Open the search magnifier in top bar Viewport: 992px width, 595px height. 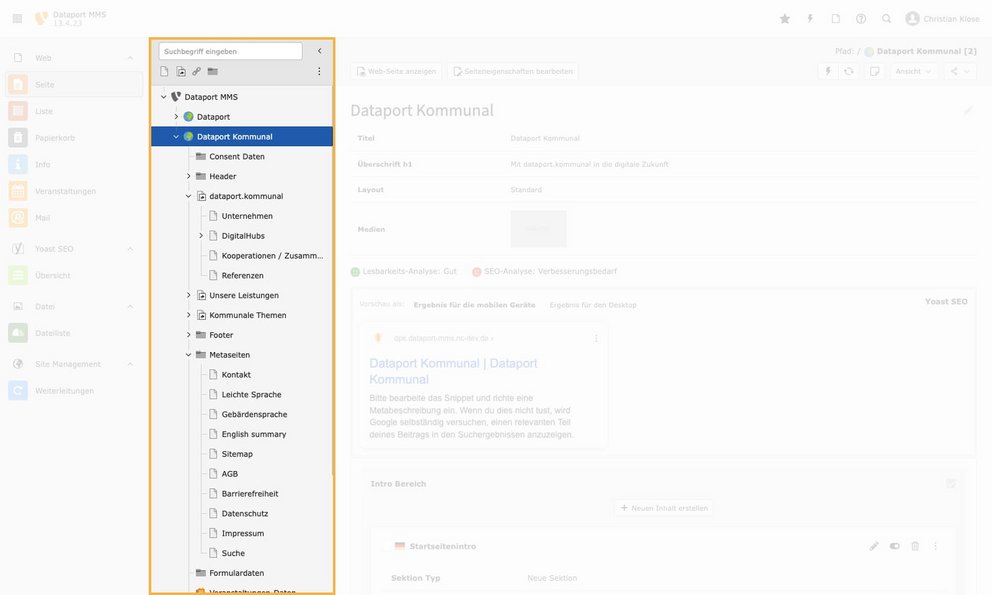coord(886,19)
